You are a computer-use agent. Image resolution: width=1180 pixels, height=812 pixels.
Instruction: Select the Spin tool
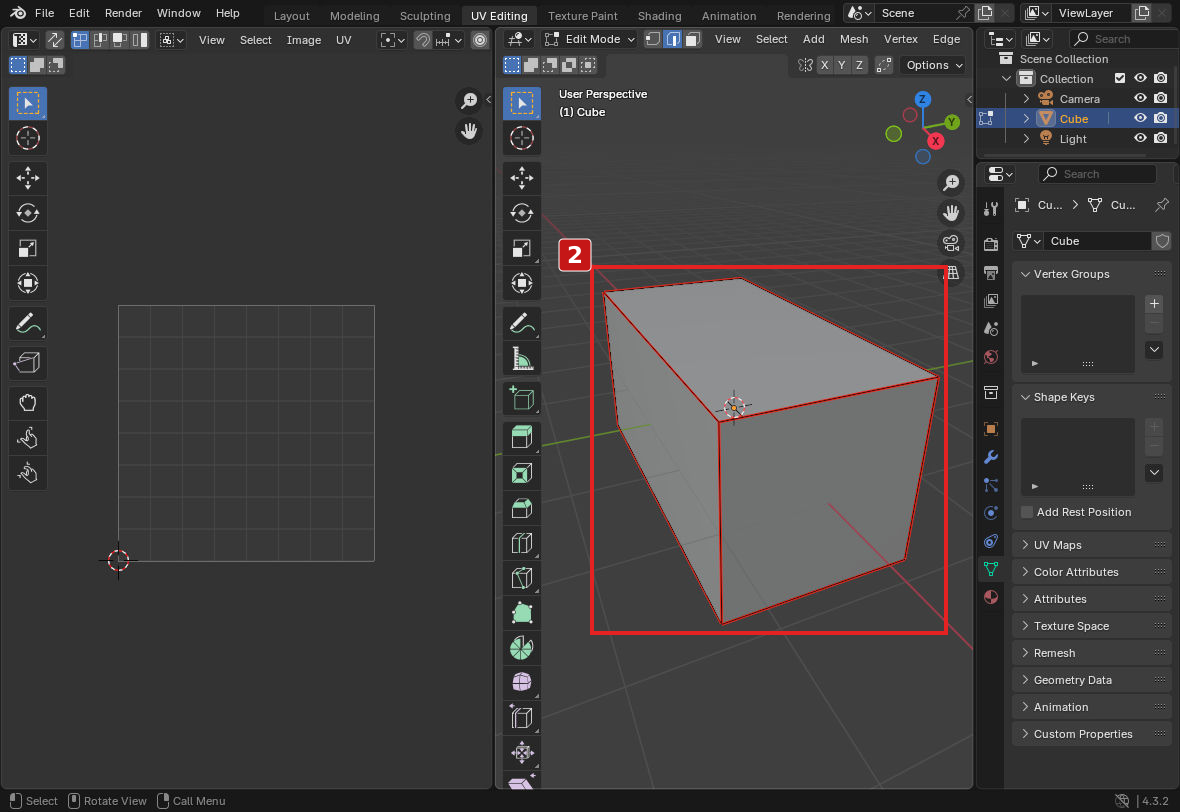tap(522, 648)
